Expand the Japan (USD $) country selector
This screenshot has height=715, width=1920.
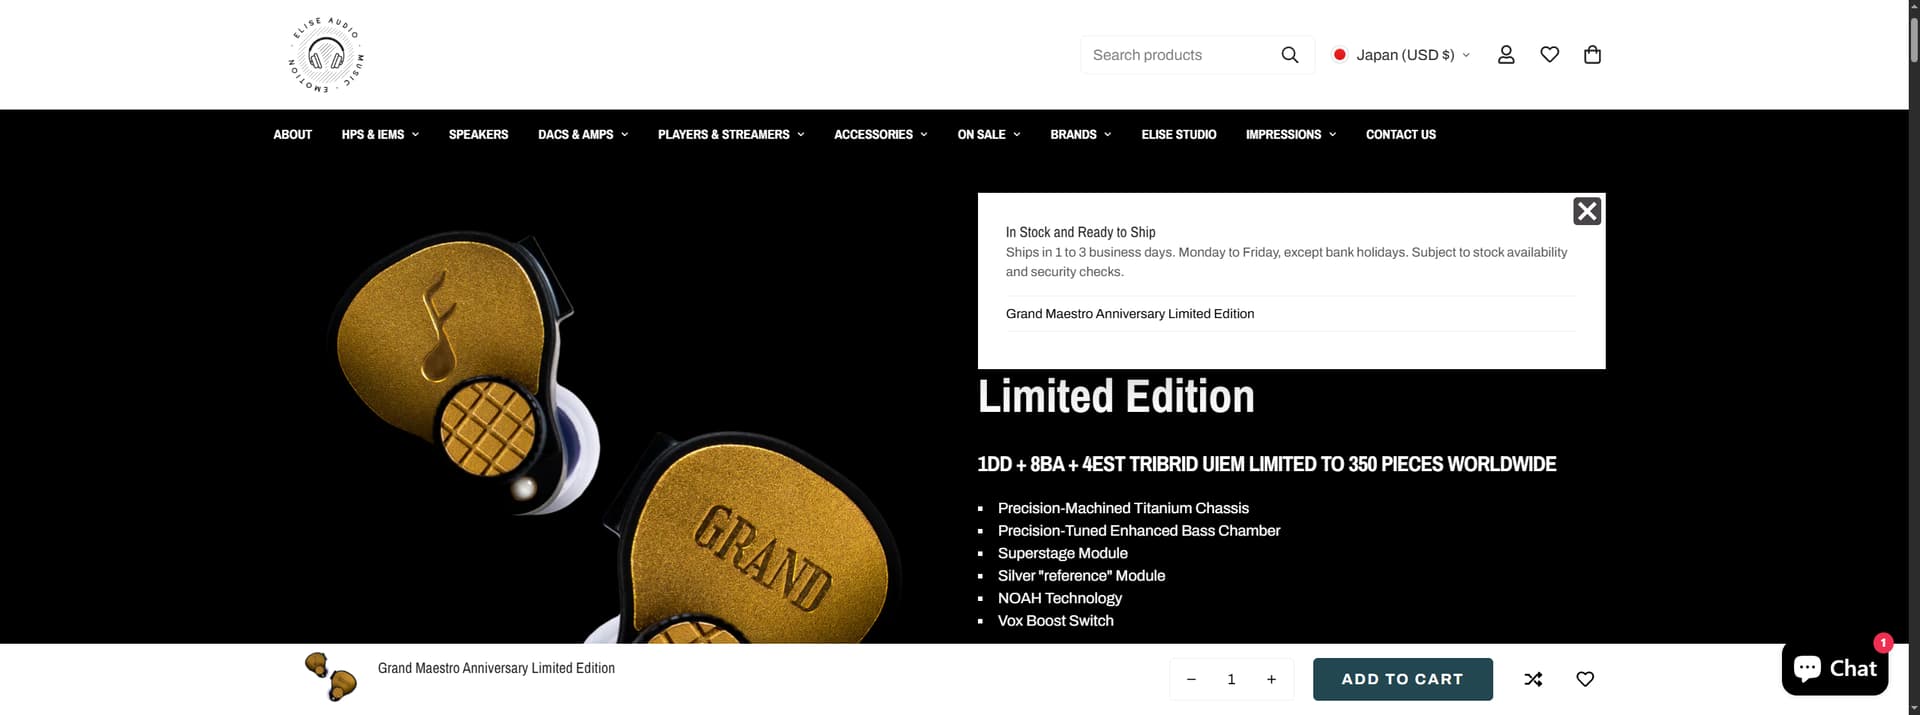click(x=1401, y=55)
